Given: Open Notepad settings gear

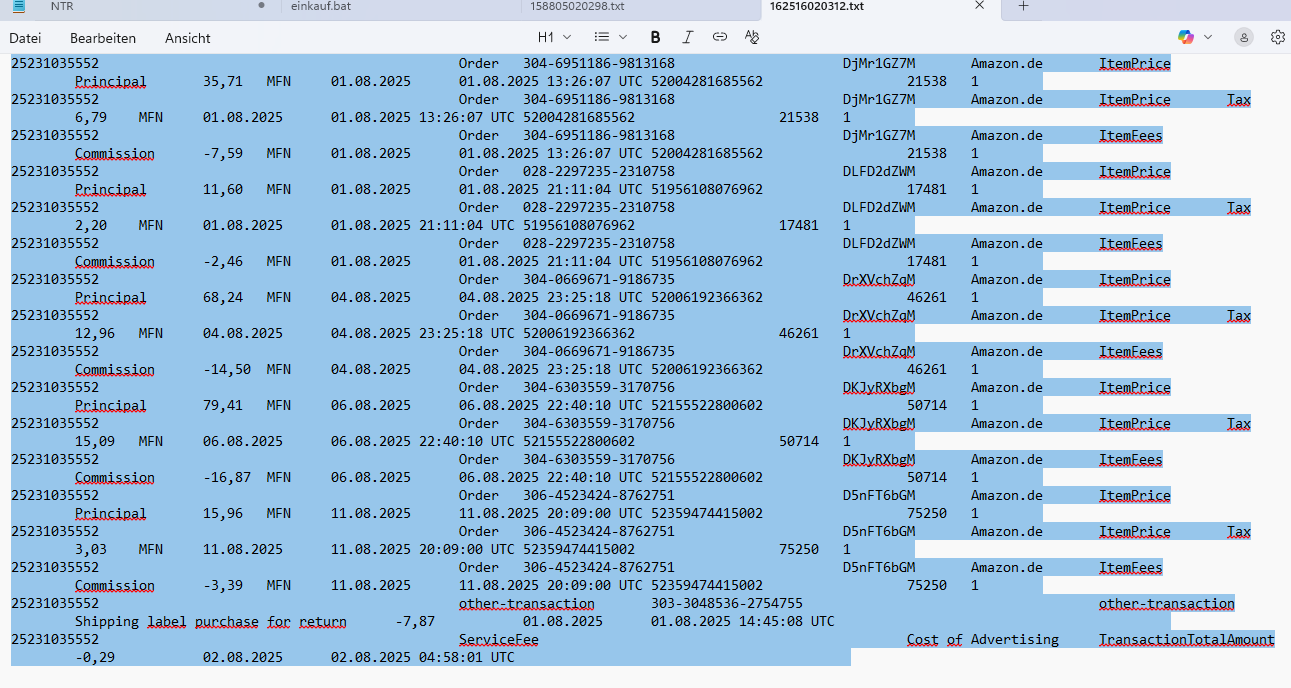Looking at the screenshot, I should [x=1277, y=37].
